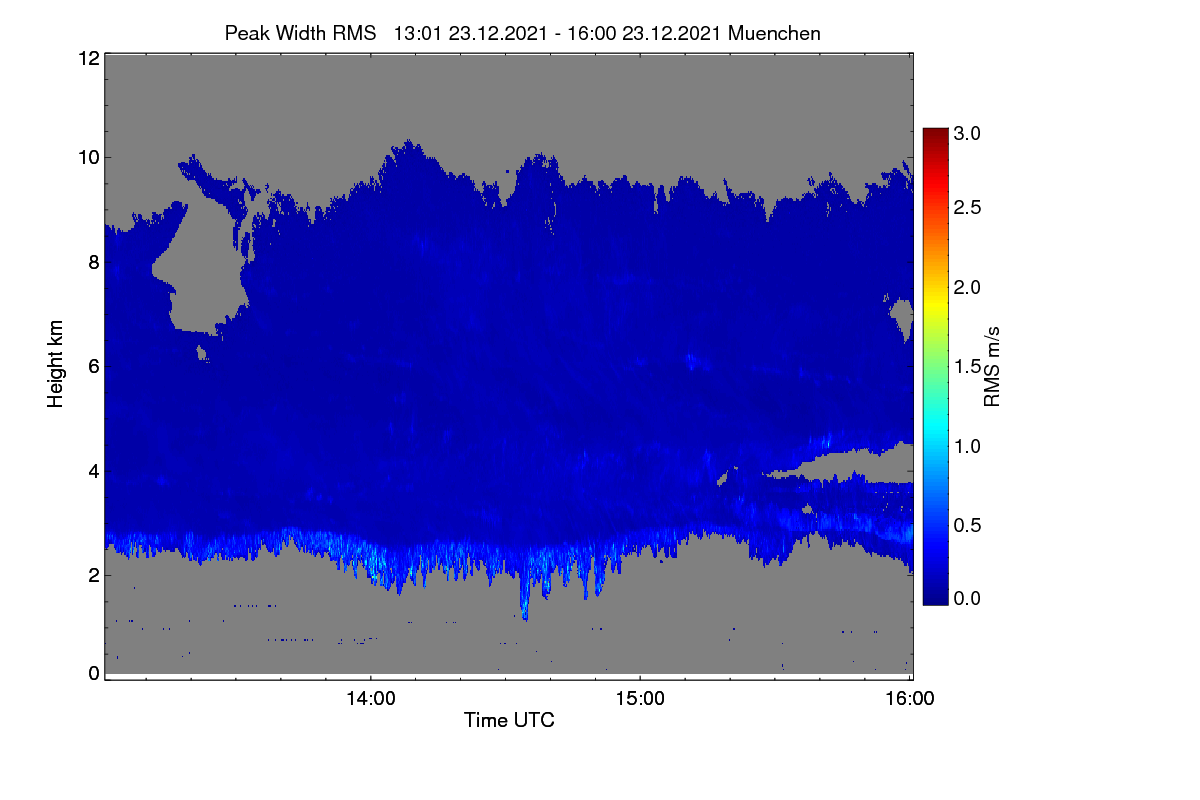This screenshot has width=1200, height=800.
Task: Click the height tick label 2
Action: [93, 575]
